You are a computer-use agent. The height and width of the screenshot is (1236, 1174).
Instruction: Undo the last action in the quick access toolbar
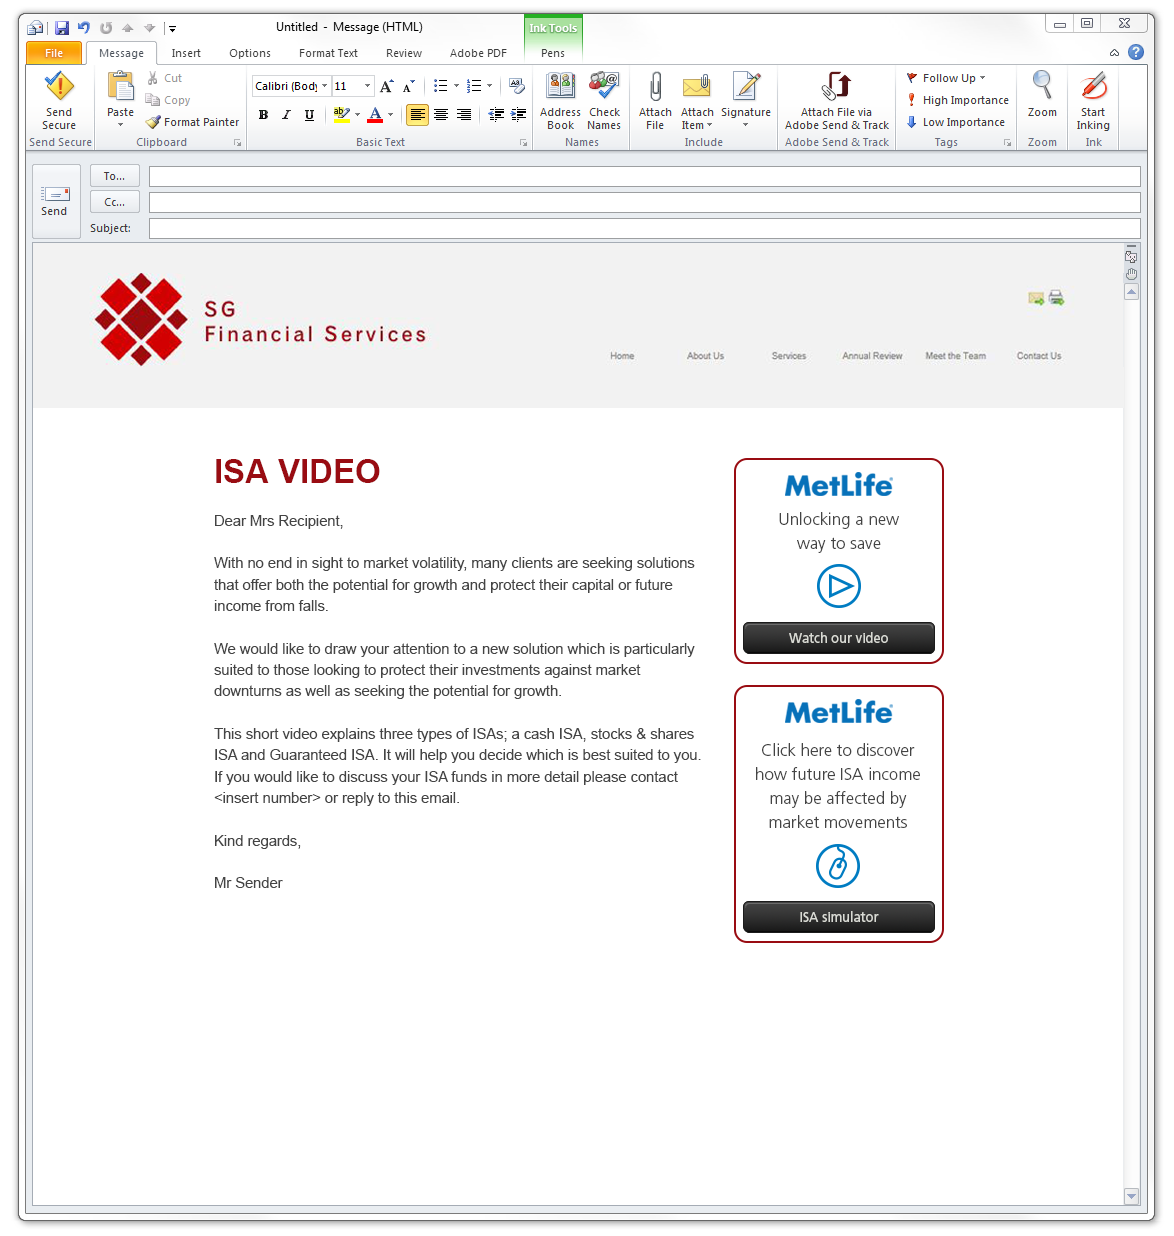pyautogui.click(x=84, y=28)
